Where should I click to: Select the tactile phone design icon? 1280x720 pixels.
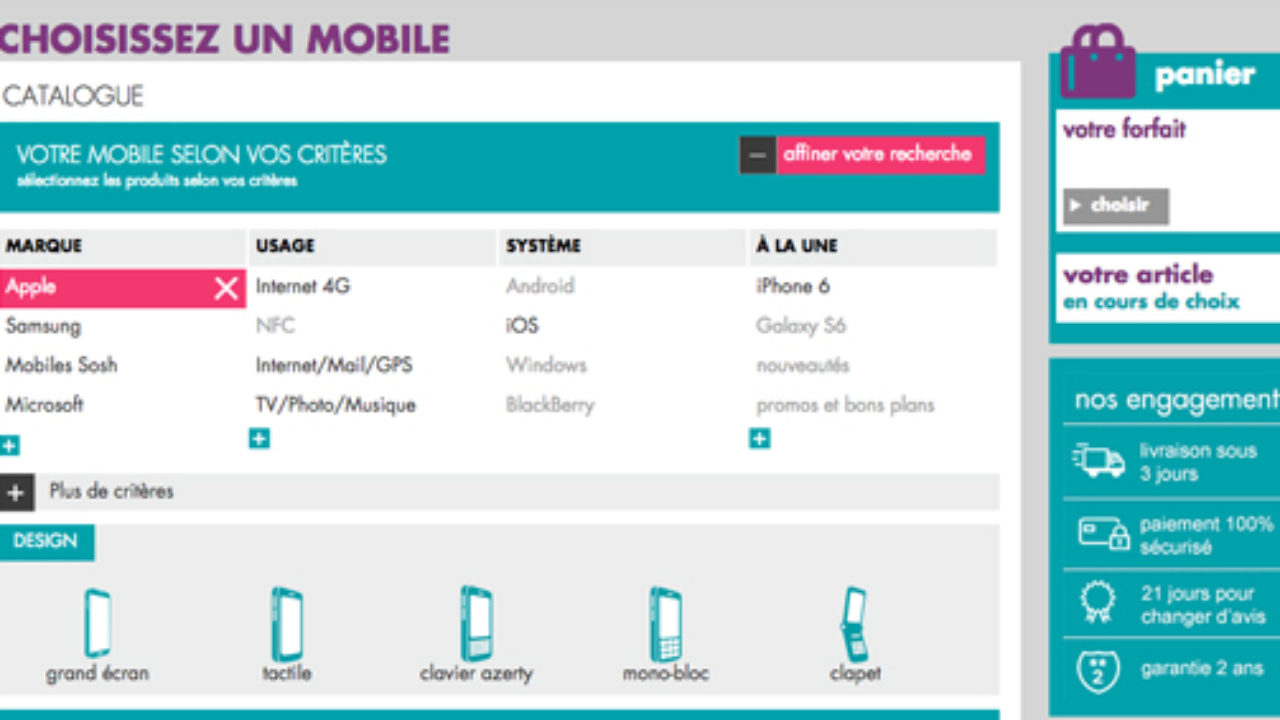tap(287, 624)
